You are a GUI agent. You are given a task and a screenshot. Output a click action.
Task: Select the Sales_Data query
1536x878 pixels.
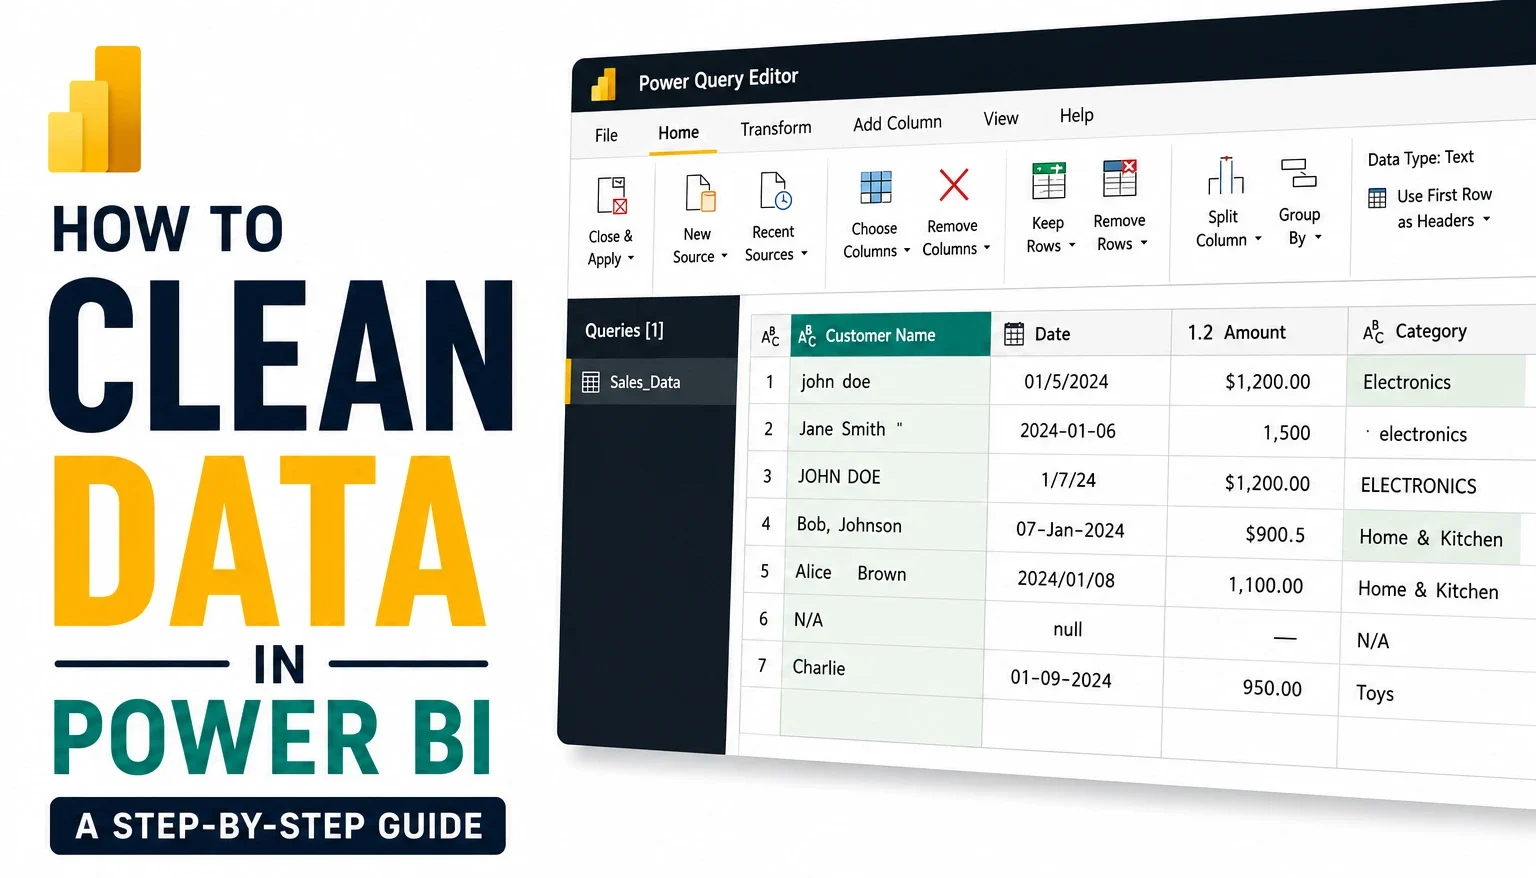pos(652,382)
